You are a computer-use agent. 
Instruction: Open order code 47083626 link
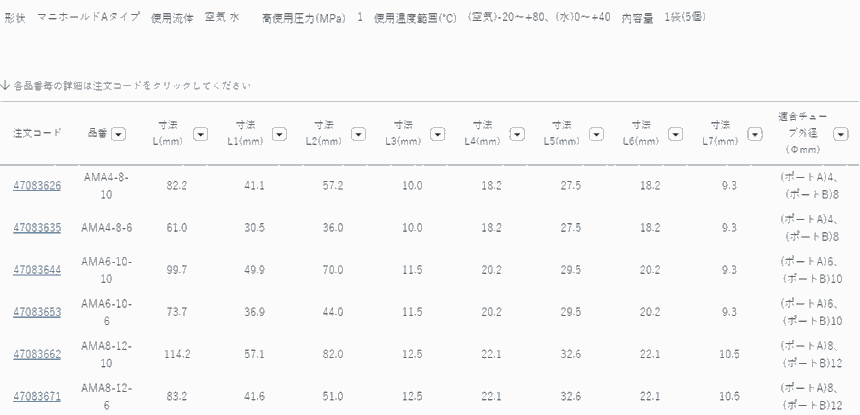point(37,186)
